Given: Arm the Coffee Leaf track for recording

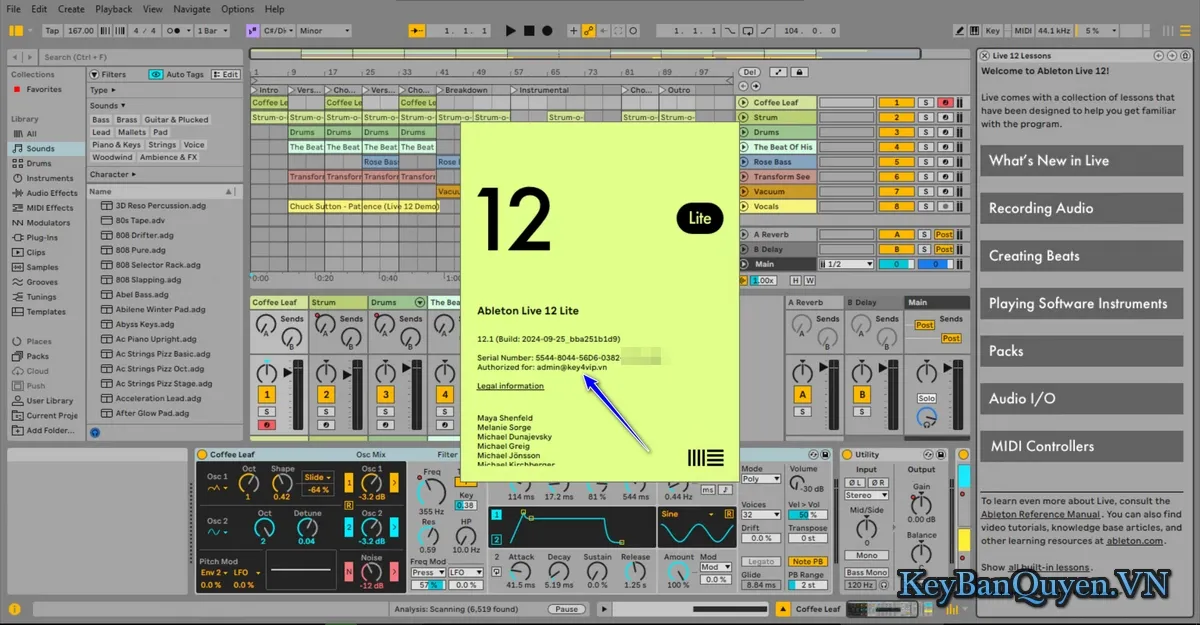Looking at the screenshot, I should (x=945, y=103).
